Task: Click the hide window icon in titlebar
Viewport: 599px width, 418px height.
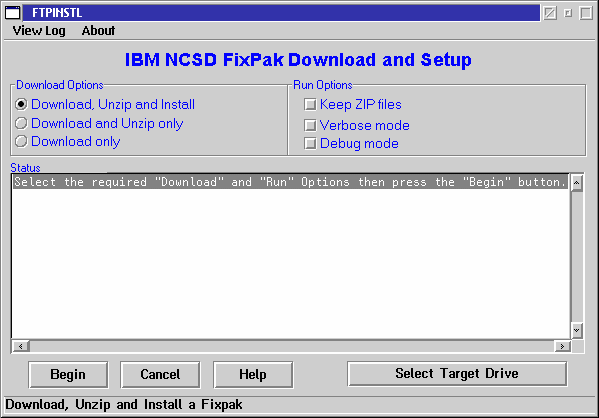Action: (550, 13)
